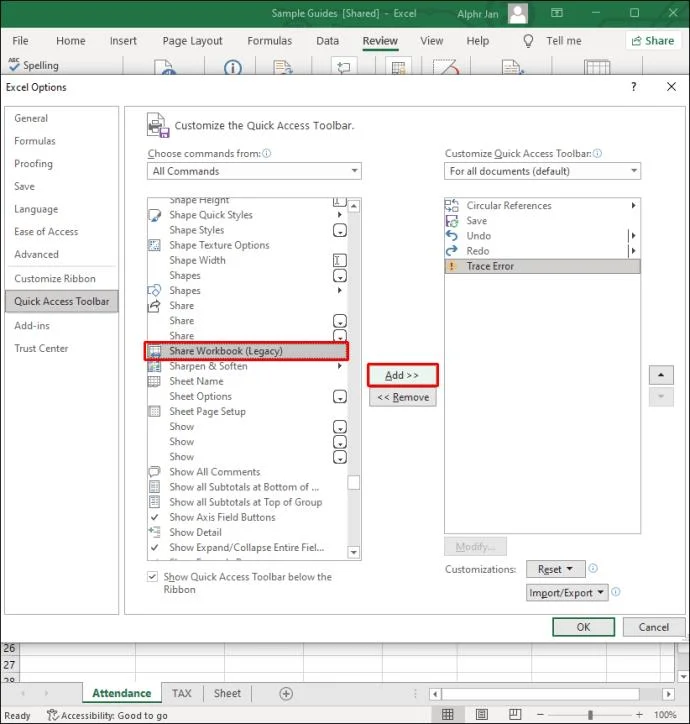The width and height of the screenshot is (690, 724).
Task: Click the commands list scroll down arrow
Action: [354, 552]
